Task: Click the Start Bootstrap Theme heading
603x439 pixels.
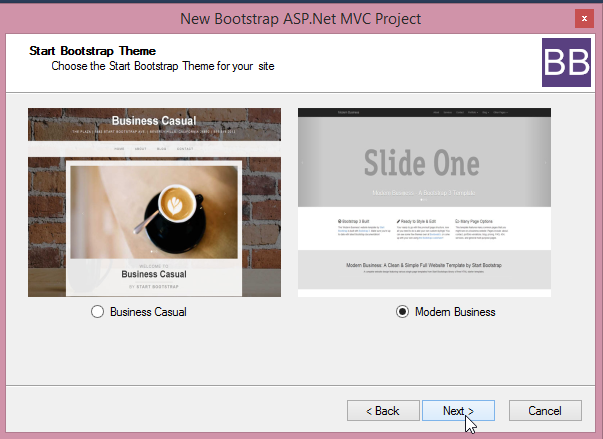Action: [92, 51]
